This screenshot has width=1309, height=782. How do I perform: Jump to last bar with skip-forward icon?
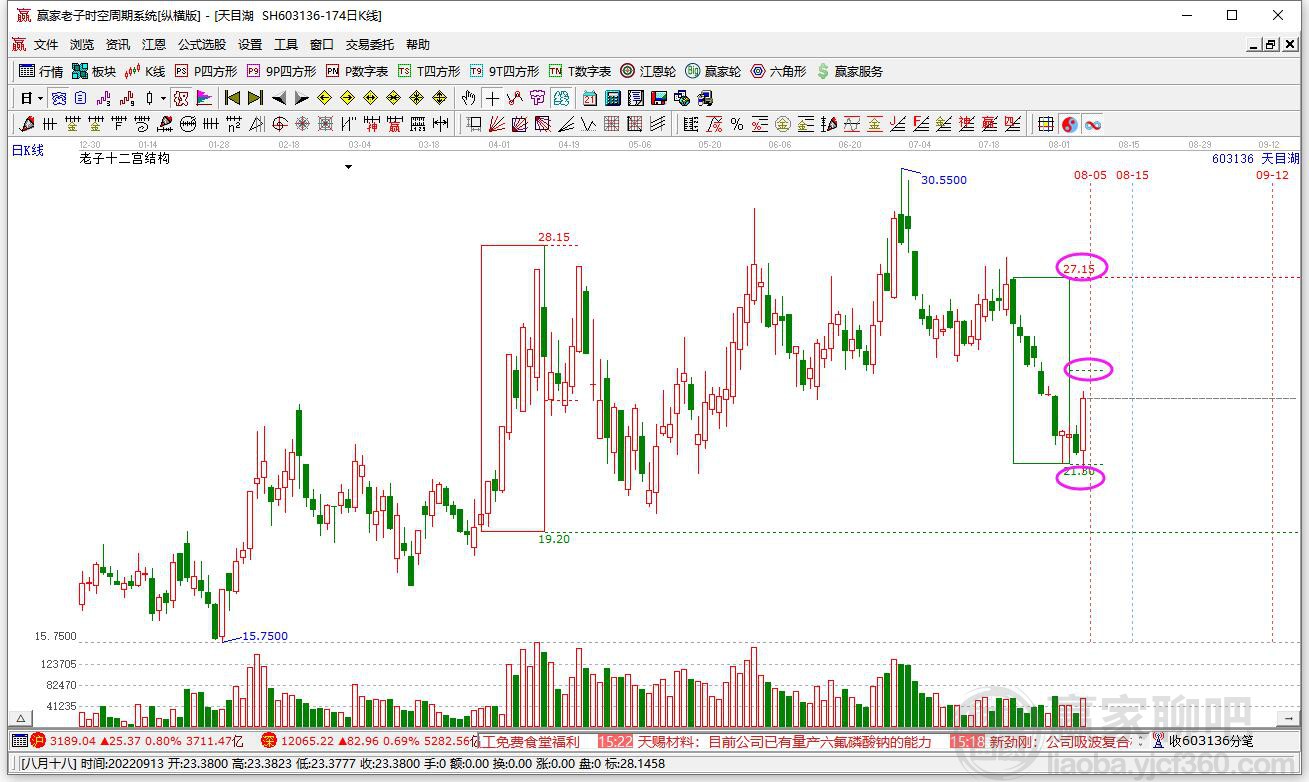[x=255, y=98]
